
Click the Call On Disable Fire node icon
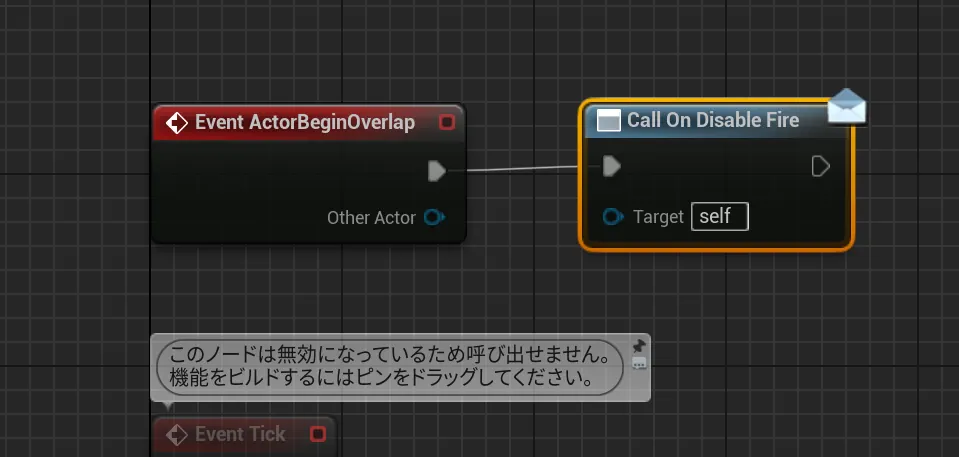pyautogui.click(x=609, y=121)
